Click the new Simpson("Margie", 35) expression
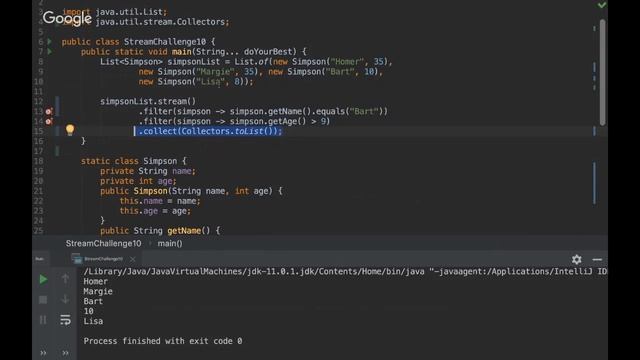Image resolution: width=640 pixels, height=360 pixels. [x=198, y=72]
